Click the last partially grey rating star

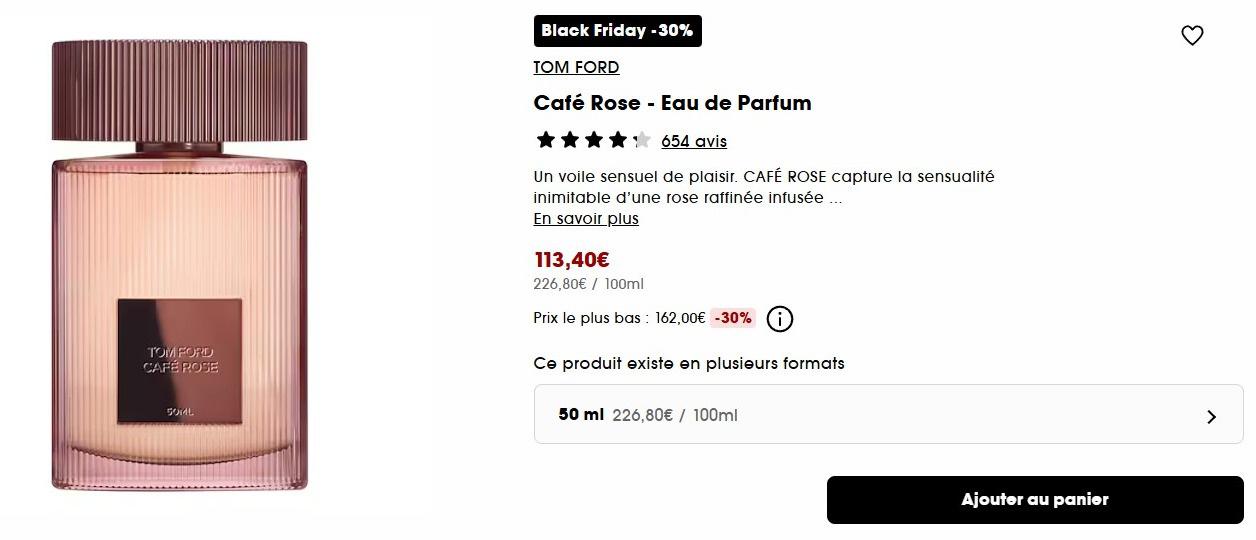641,140
